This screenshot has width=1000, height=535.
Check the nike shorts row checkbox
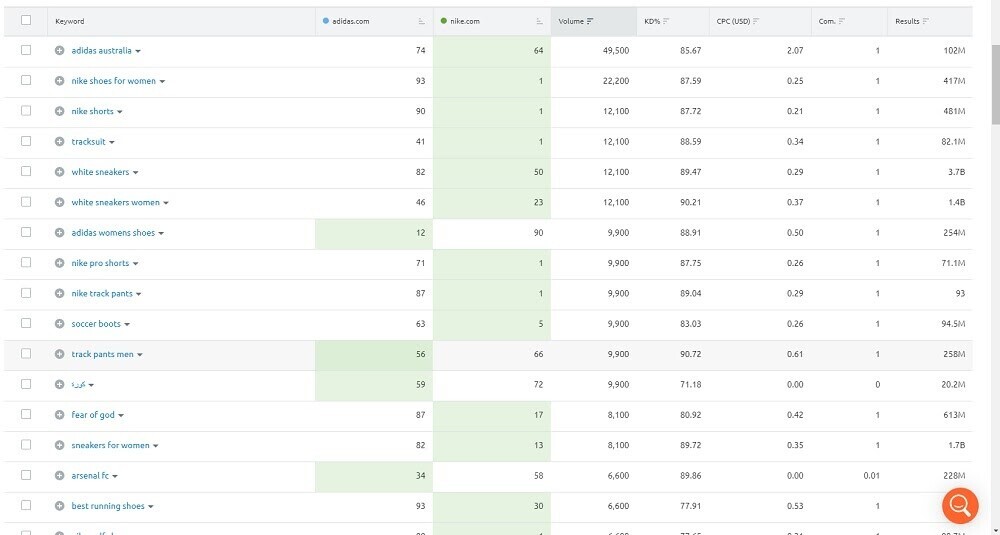coord(26,110)
